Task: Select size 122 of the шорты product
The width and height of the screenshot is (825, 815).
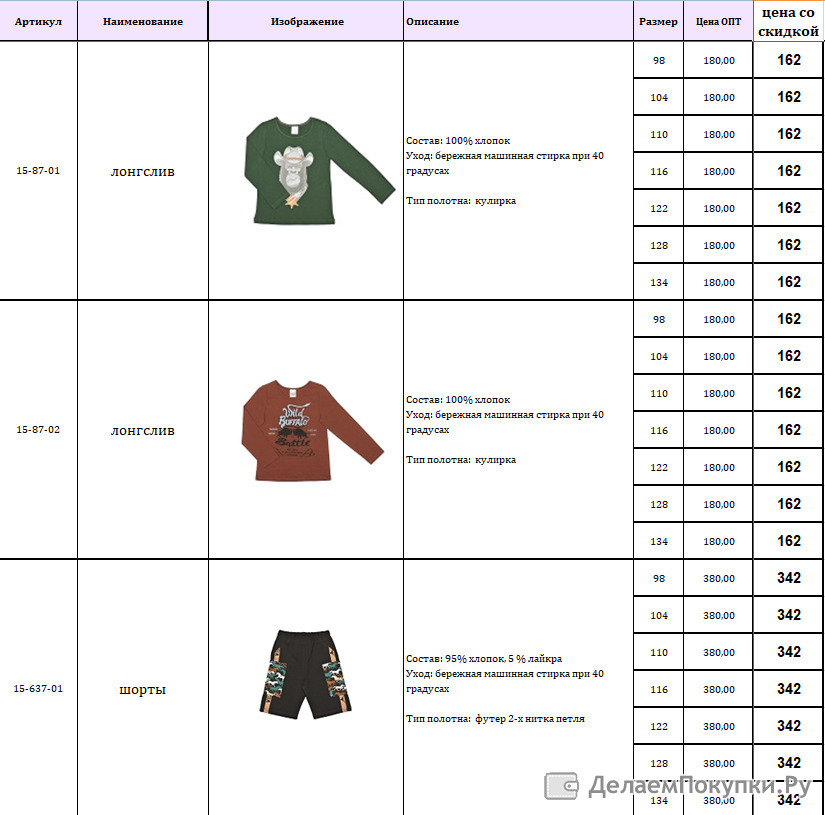Action: coord(658,726)
